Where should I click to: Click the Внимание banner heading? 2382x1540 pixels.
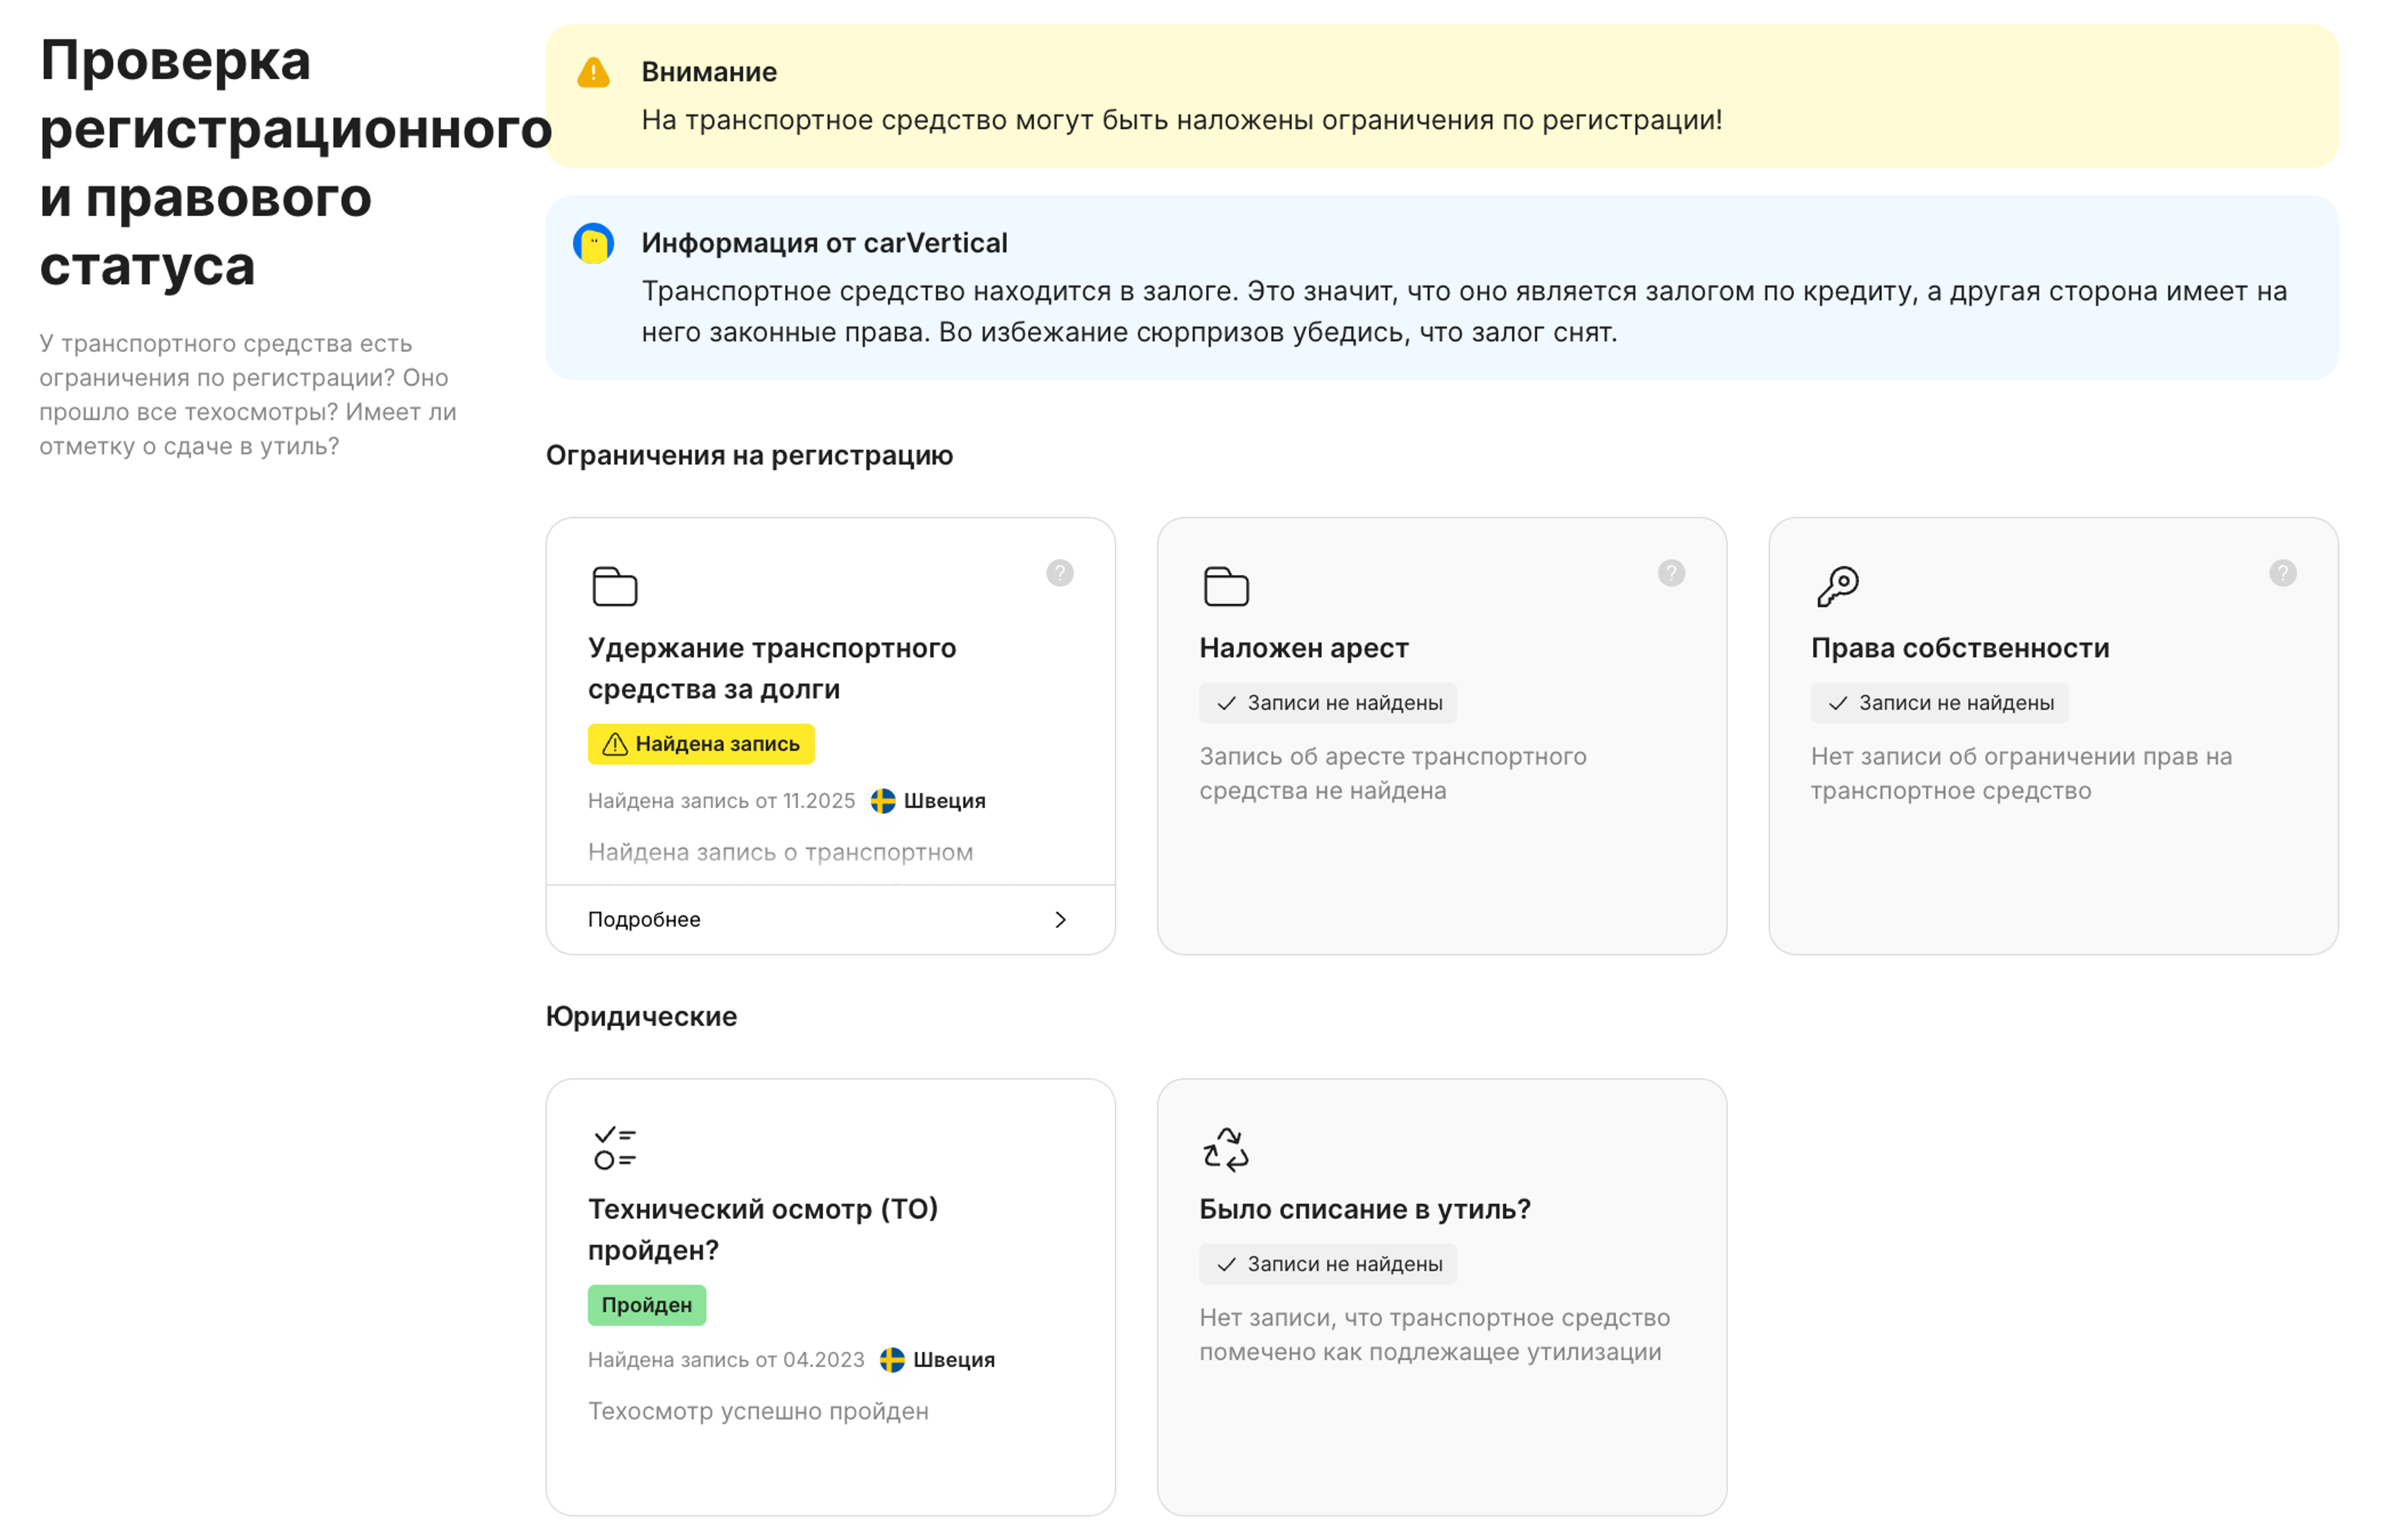coord(709,72)
